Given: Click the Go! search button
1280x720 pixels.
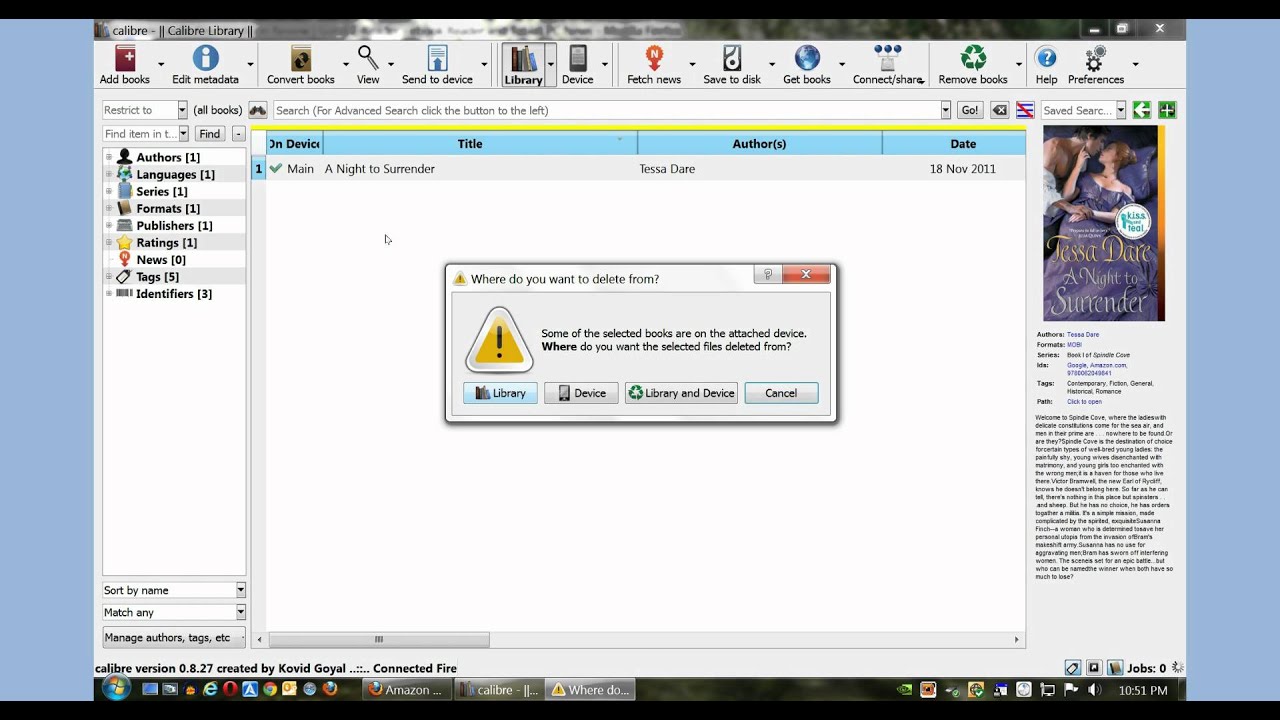Looking at the screenshot, I should [x=970, y=110].
